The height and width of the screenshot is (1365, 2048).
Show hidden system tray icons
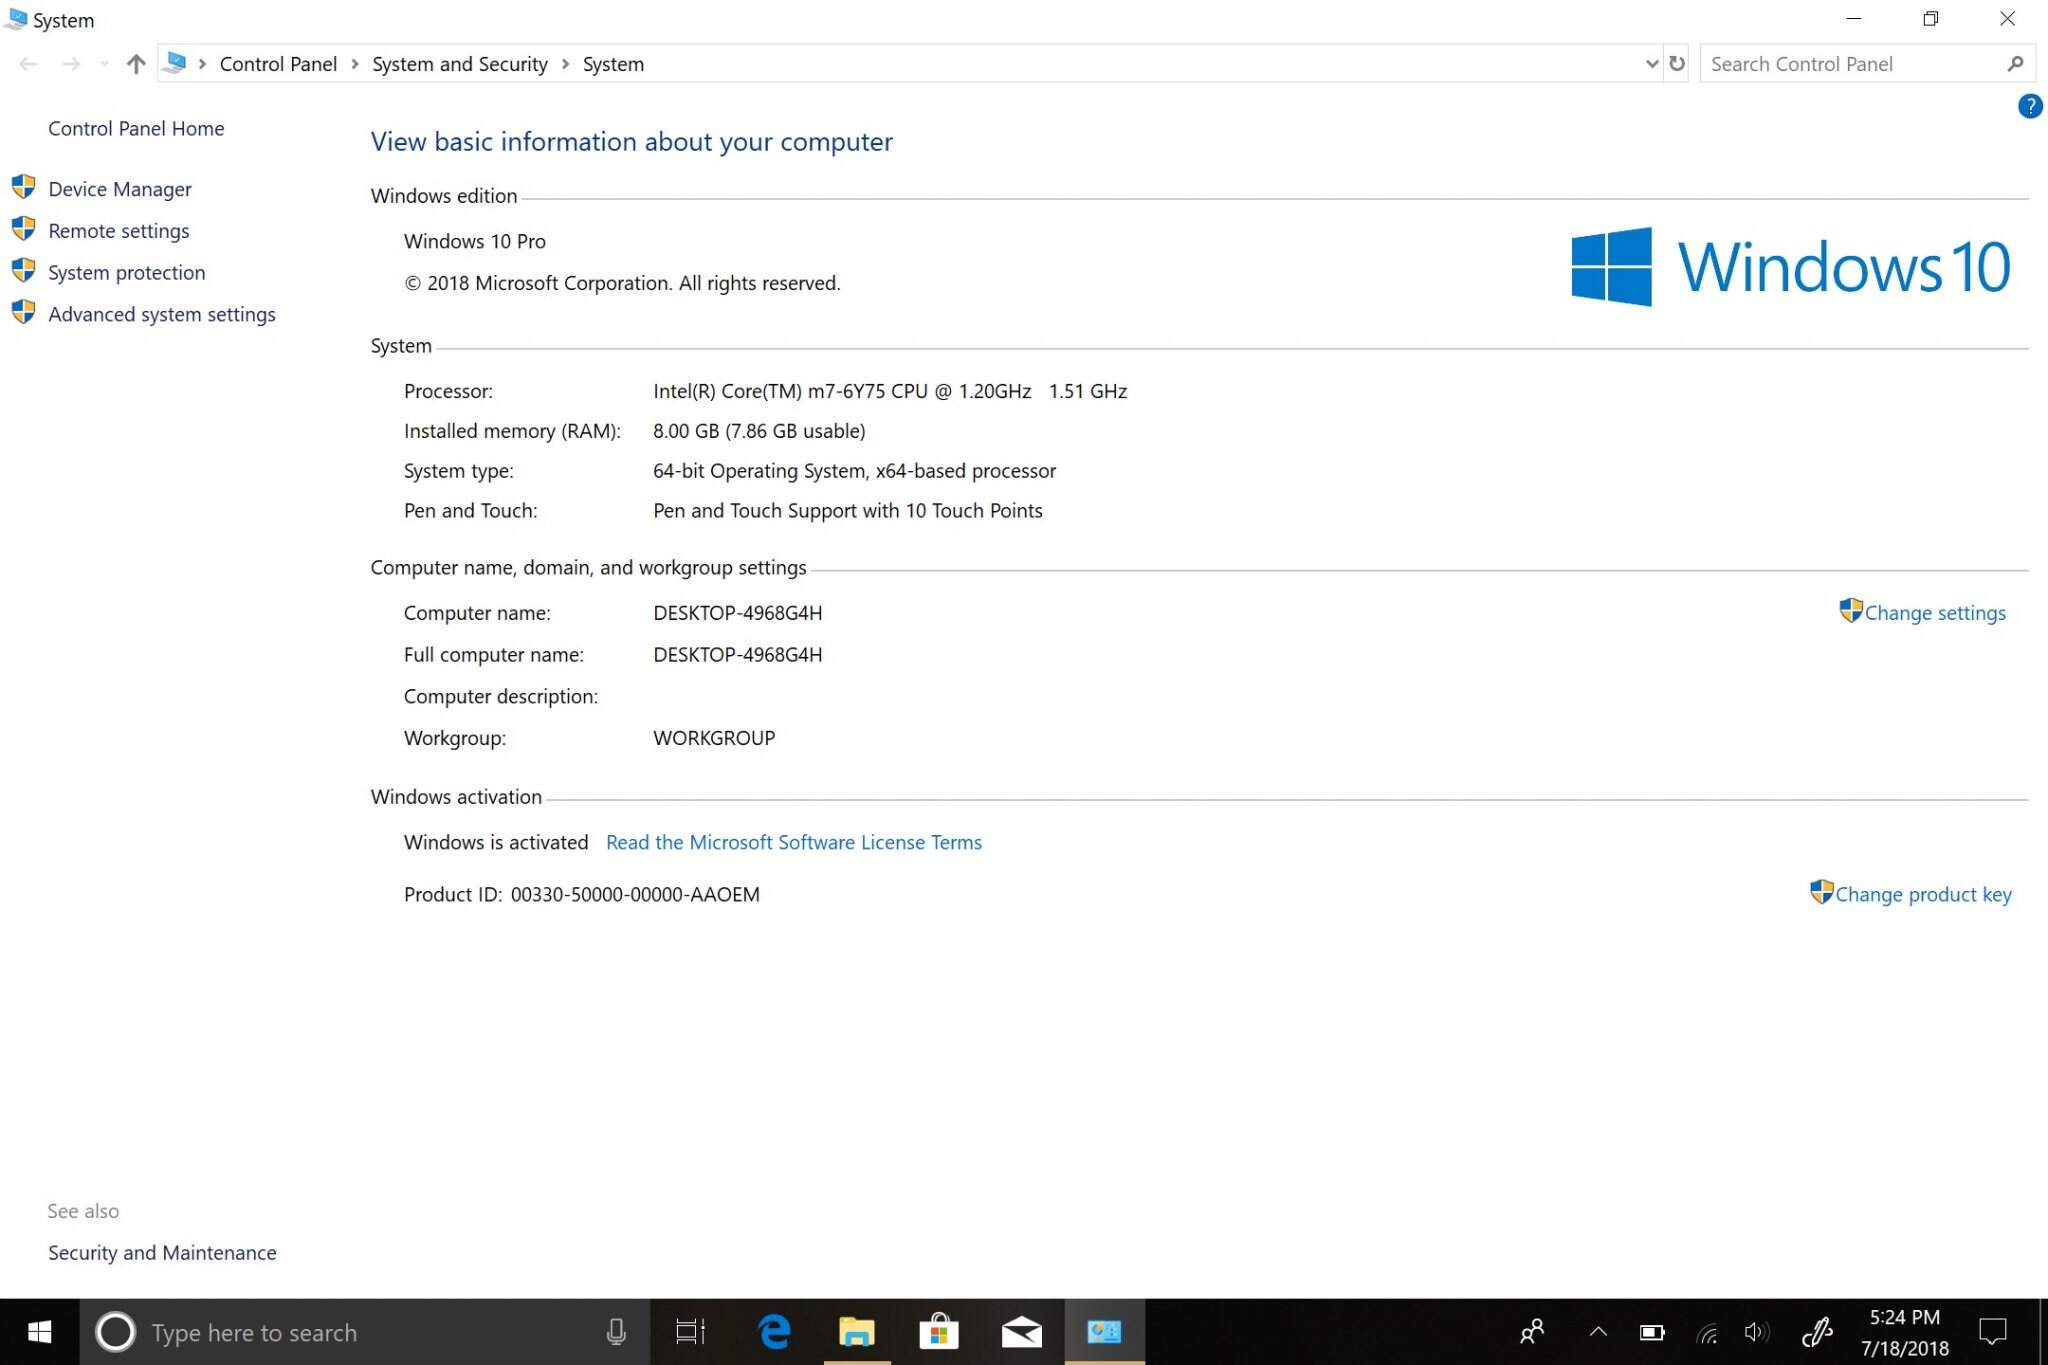tap(1598, 1332)
